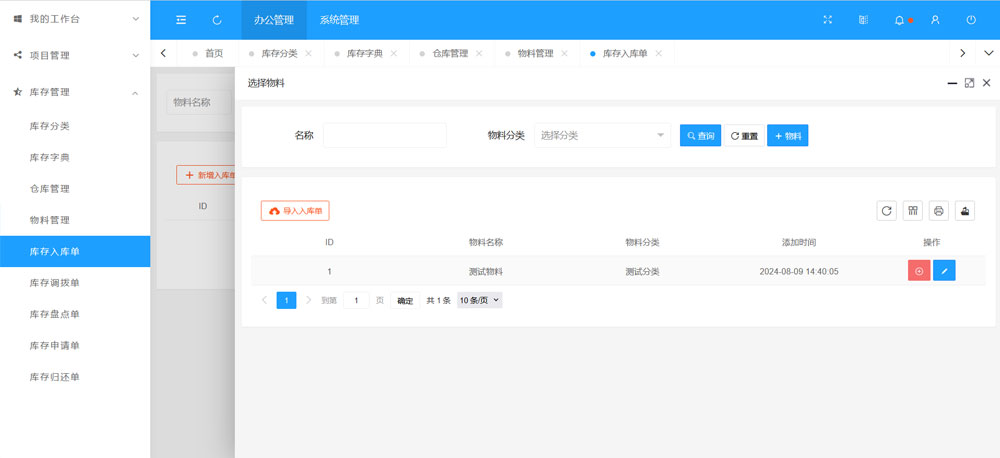The height and width of the screenshot is (458, 1000).
Task: Open the 10条/页 page size dropdown
Action: [x=479, y=300]
